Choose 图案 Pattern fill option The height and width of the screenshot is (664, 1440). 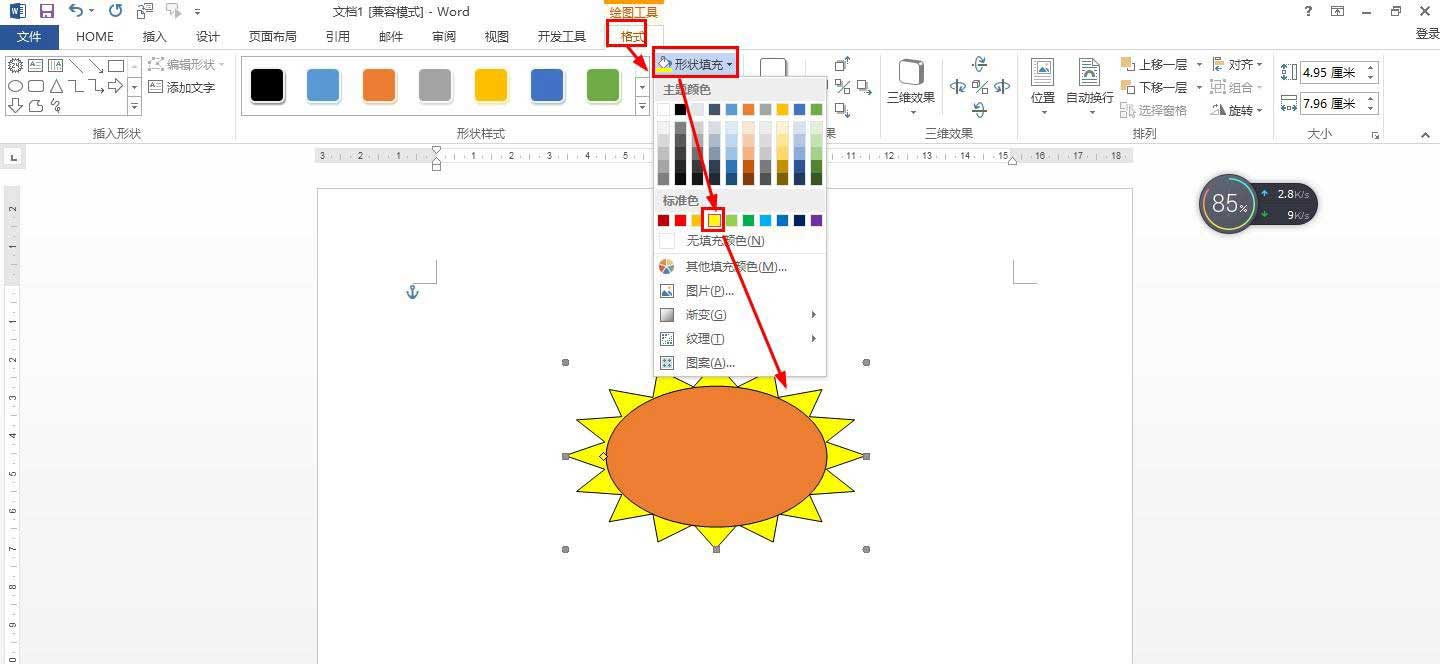740,363
